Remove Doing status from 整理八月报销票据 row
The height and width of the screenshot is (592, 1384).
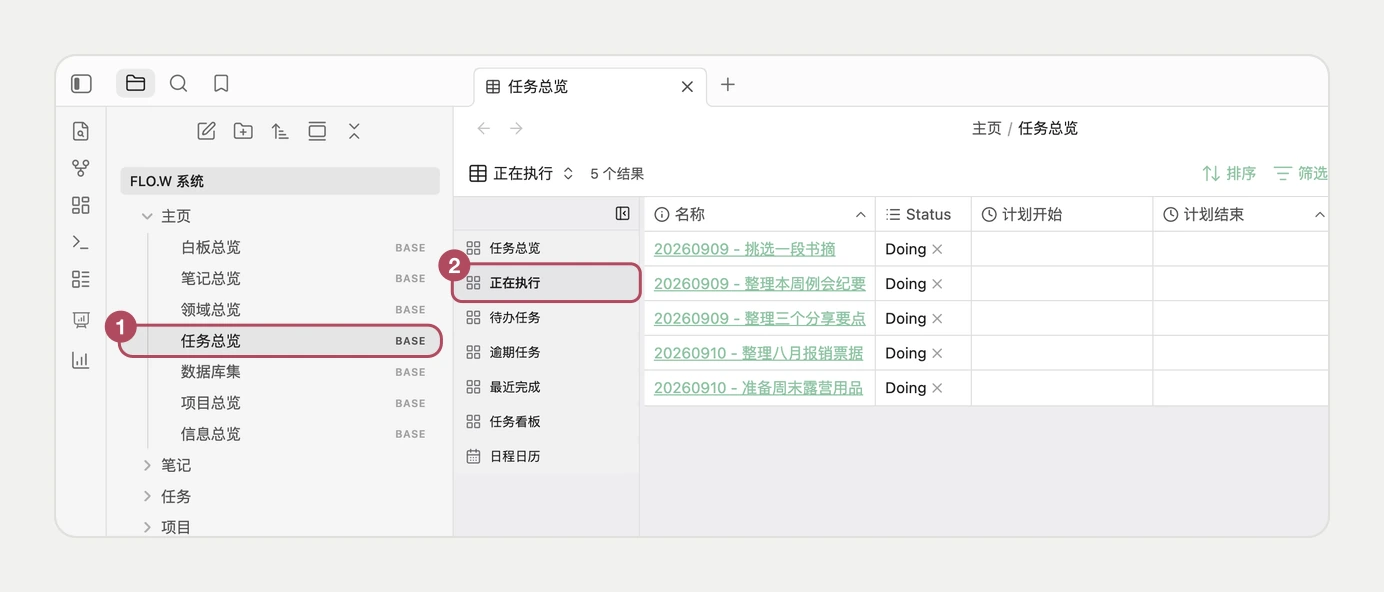point(937,353)
